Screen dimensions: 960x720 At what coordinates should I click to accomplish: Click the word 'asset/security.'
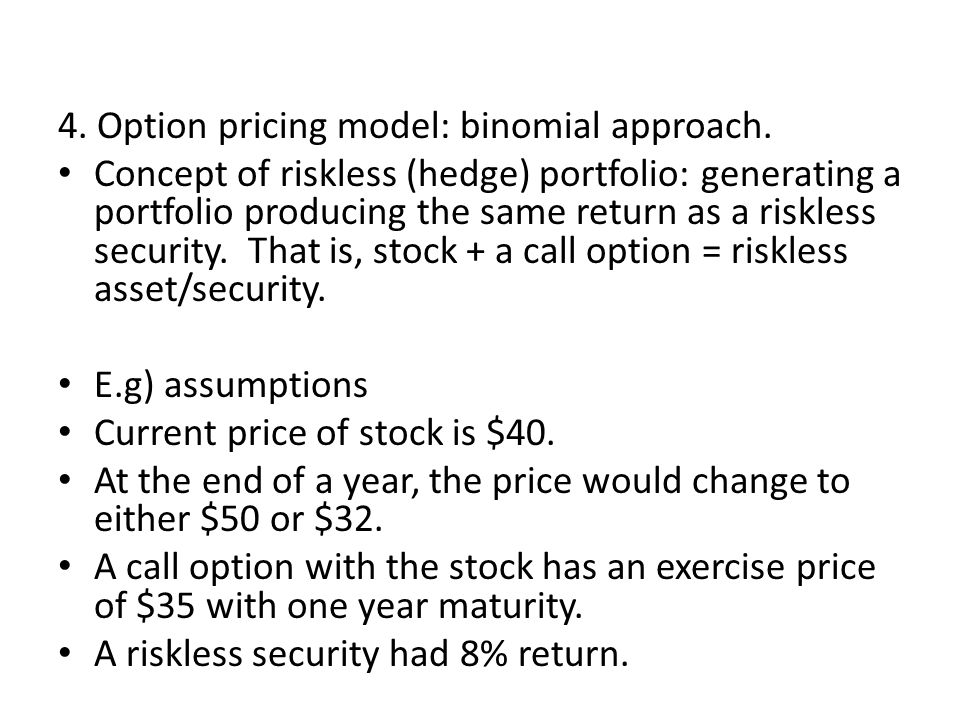point(209,290)
